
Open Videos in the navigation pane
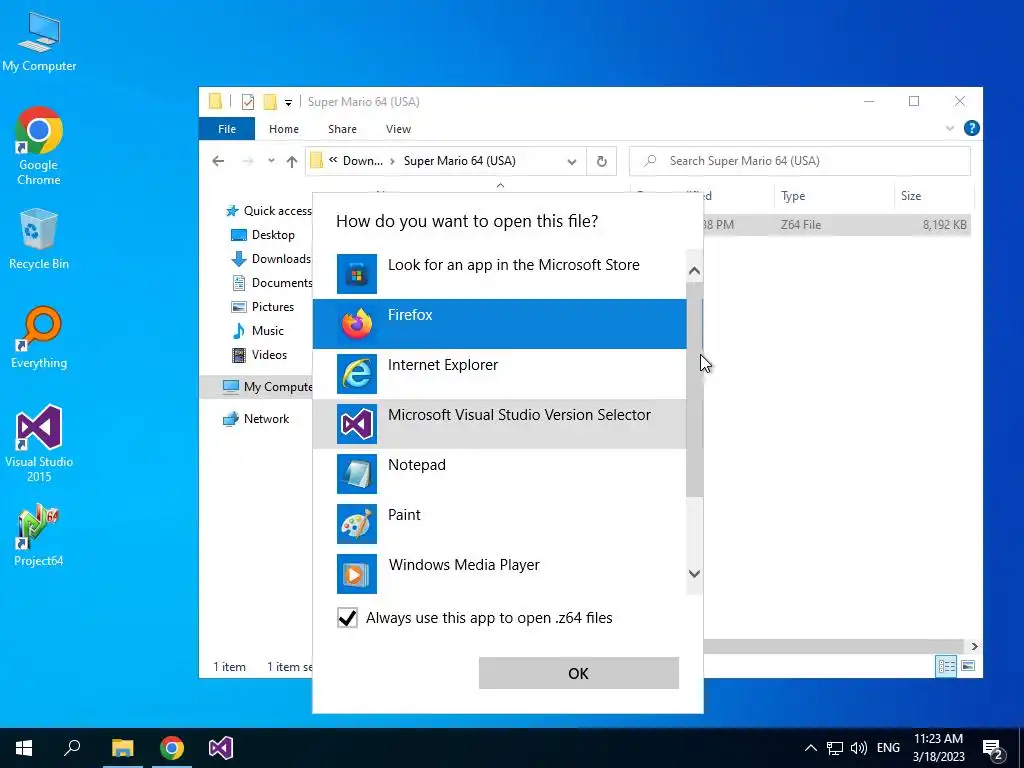pyautogui.click(x=260, y=355)
